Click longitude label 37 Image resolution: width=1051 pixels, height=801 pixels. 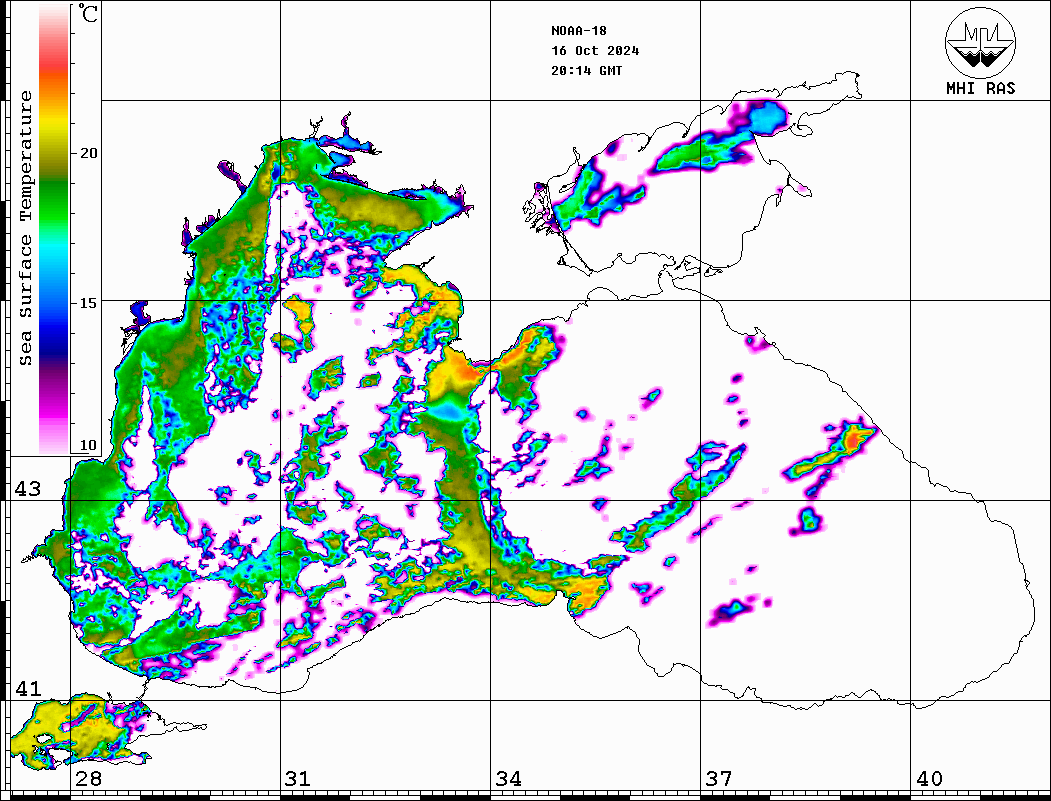719,778
